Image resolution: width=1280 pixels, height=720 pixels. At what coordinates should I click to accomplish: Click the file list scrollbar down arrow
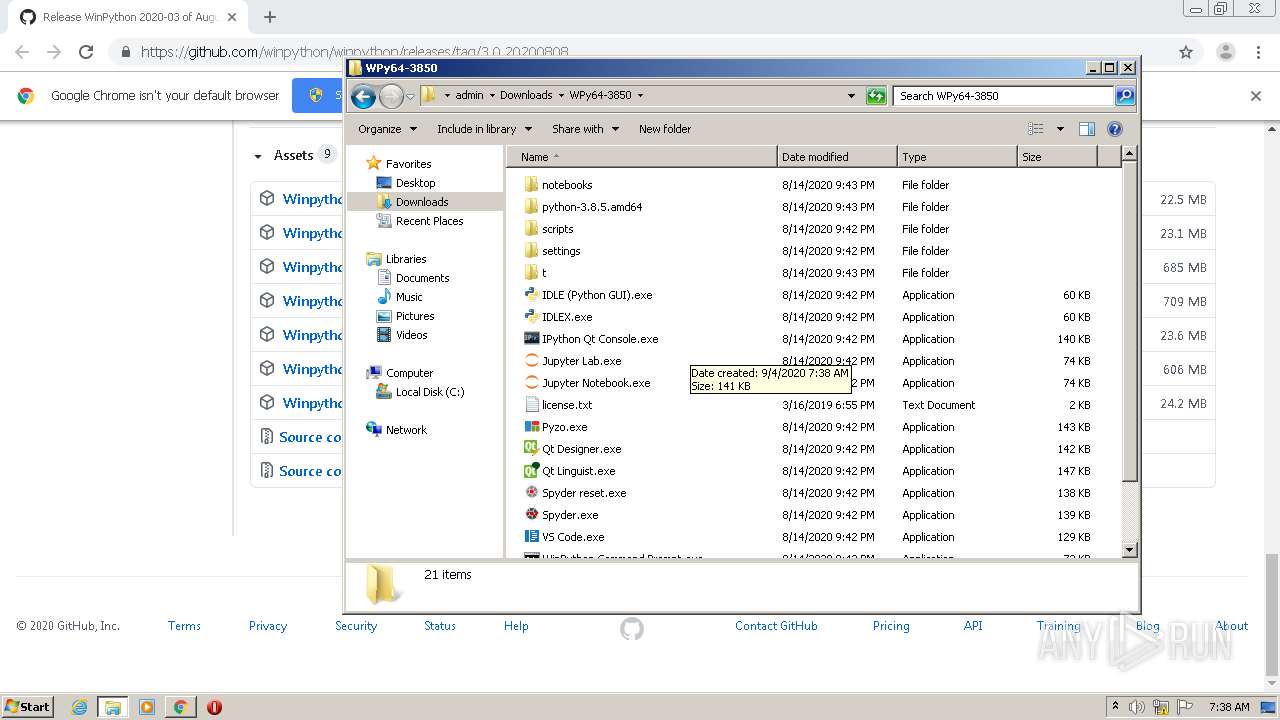click(1130, 549)
